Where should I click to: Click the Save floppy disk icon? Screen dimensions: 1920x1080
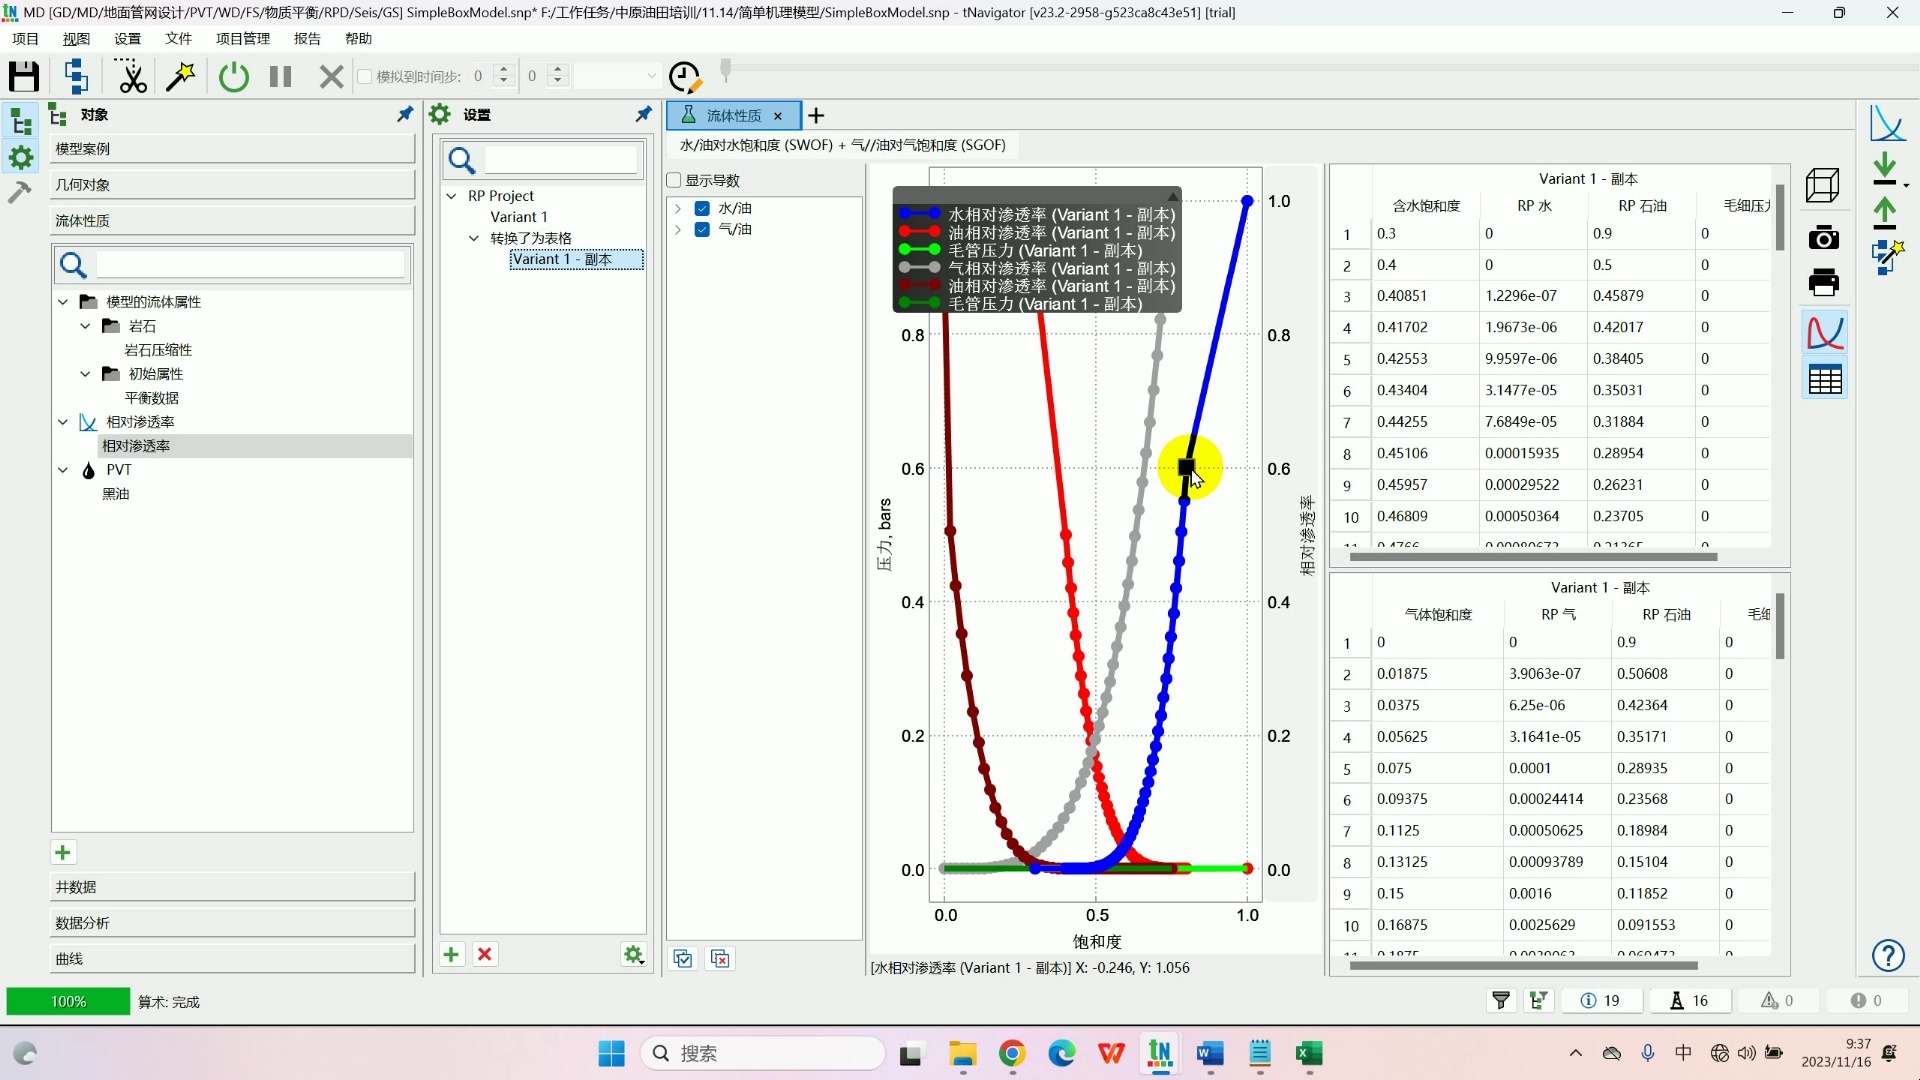[24, 76]
